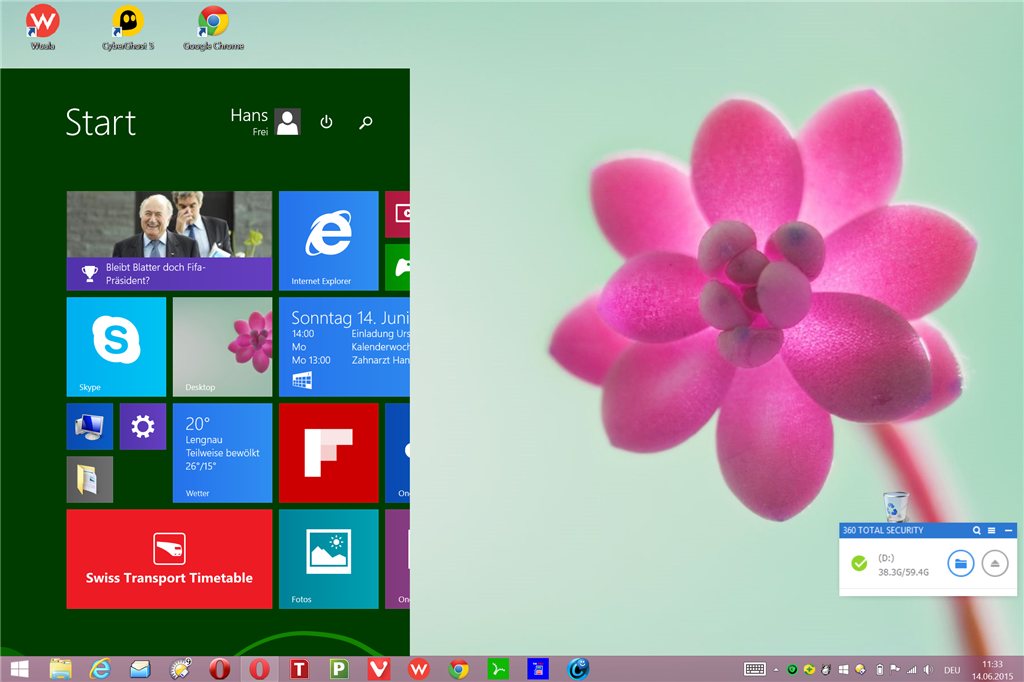1024x682 pixels.
Task: Eject drive D: in 360 widget
Action: (x=995, y=563)
